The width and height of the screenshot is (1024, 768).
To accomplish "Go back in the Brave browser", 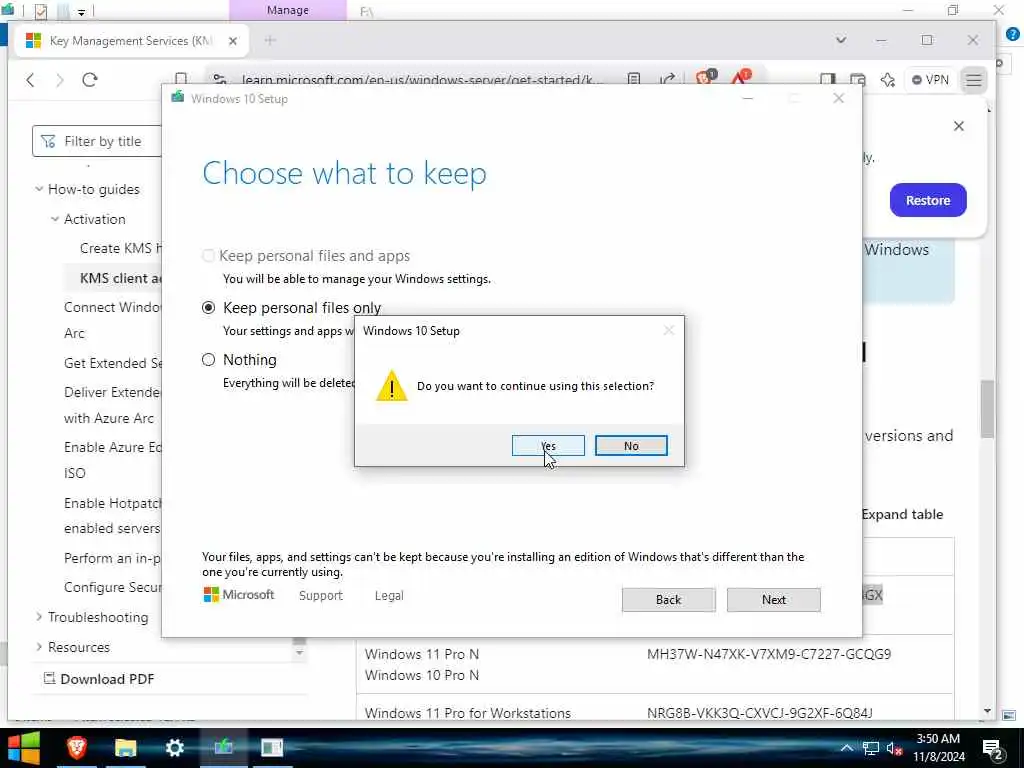I will [x=30, y=80].
